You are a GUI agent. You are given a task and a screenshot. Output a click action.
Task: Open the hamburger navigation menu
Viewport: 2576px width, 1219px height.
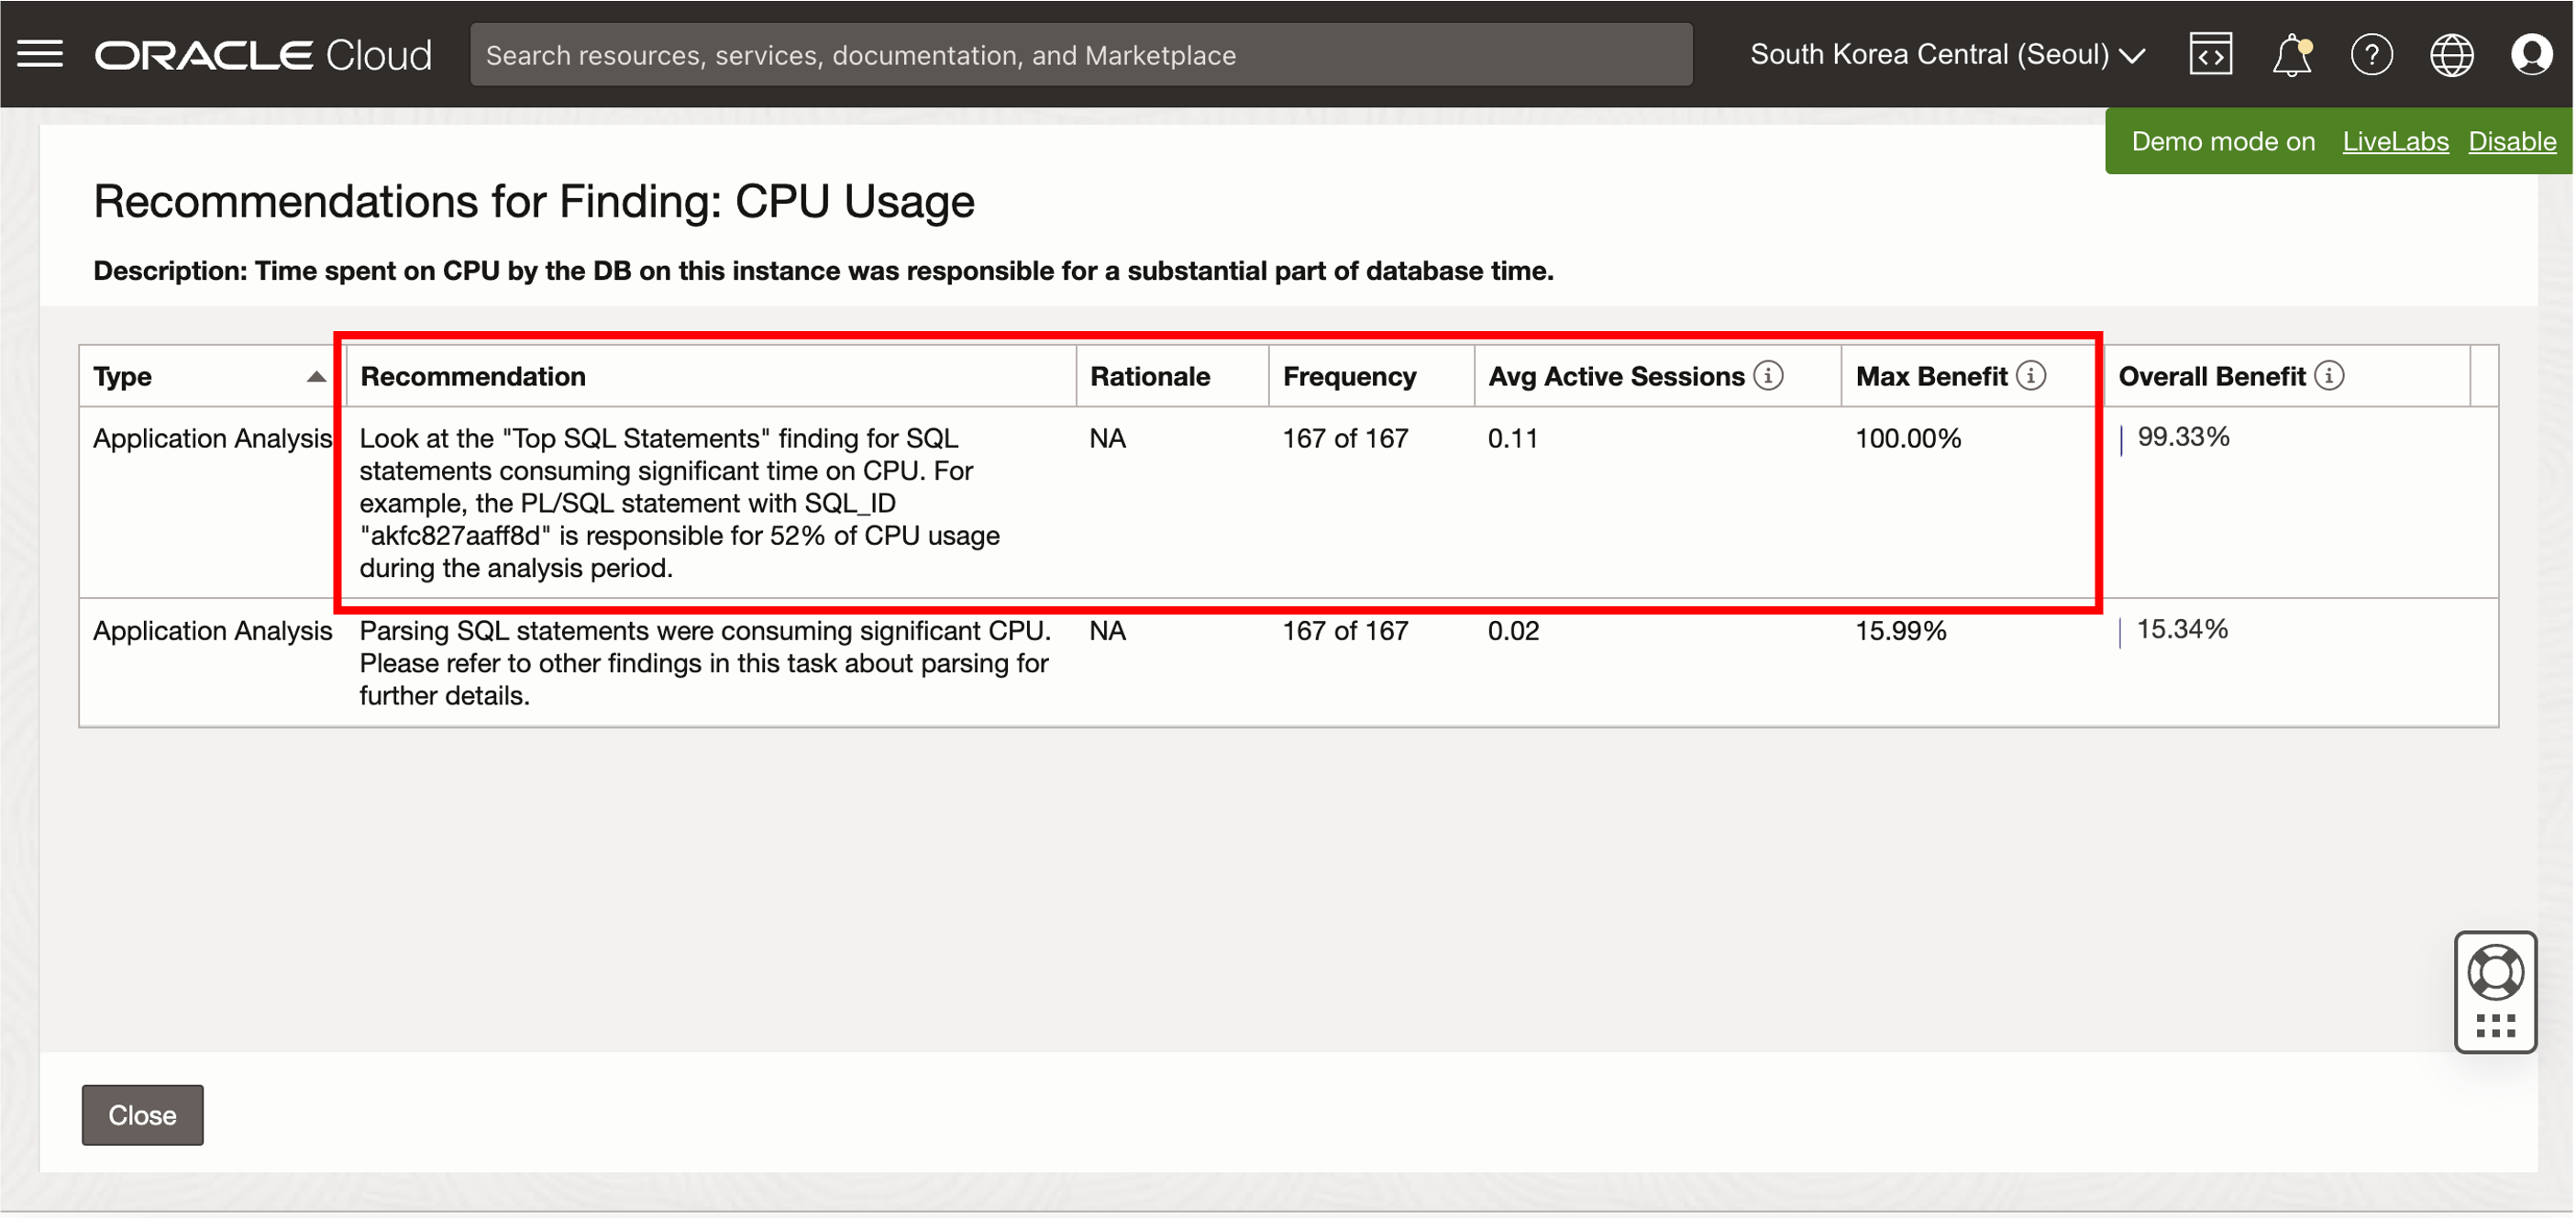[x=40, y=54]
